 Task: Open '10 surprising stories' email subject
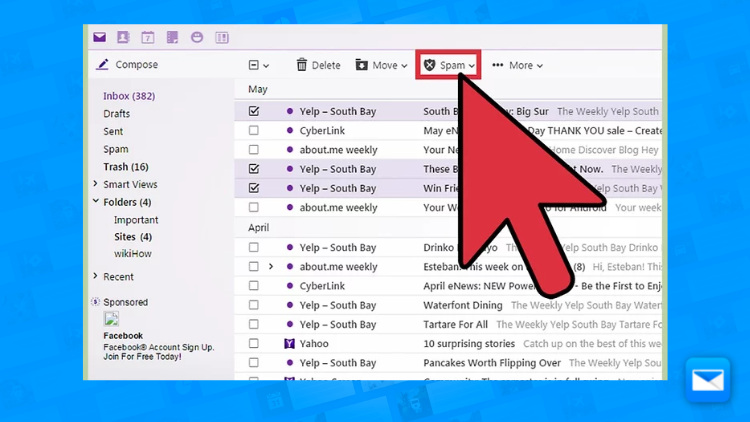coord(469,344)
